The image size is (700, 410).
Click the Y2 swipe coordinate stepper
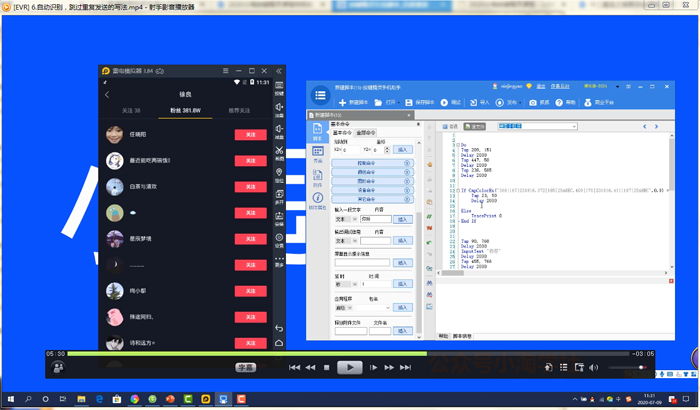387,150
